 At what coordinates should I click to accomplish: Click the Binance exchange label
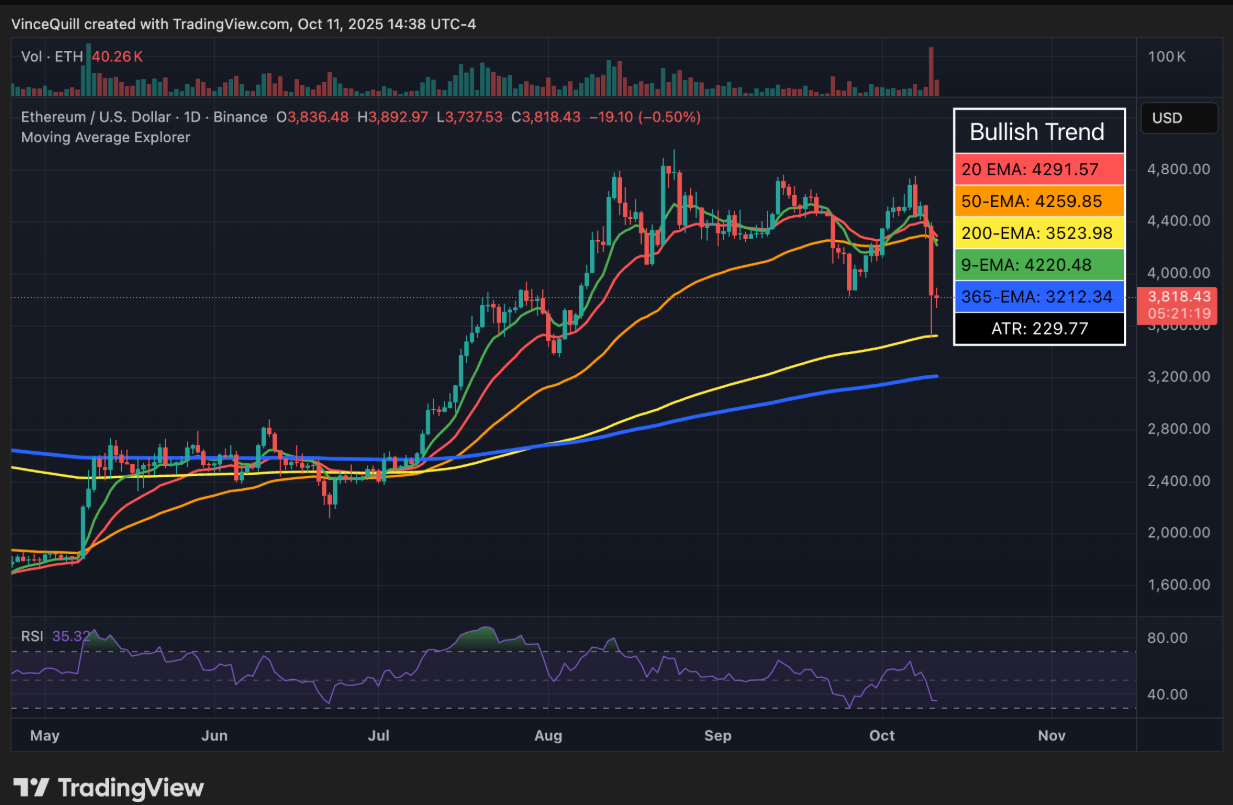(240, 116)
